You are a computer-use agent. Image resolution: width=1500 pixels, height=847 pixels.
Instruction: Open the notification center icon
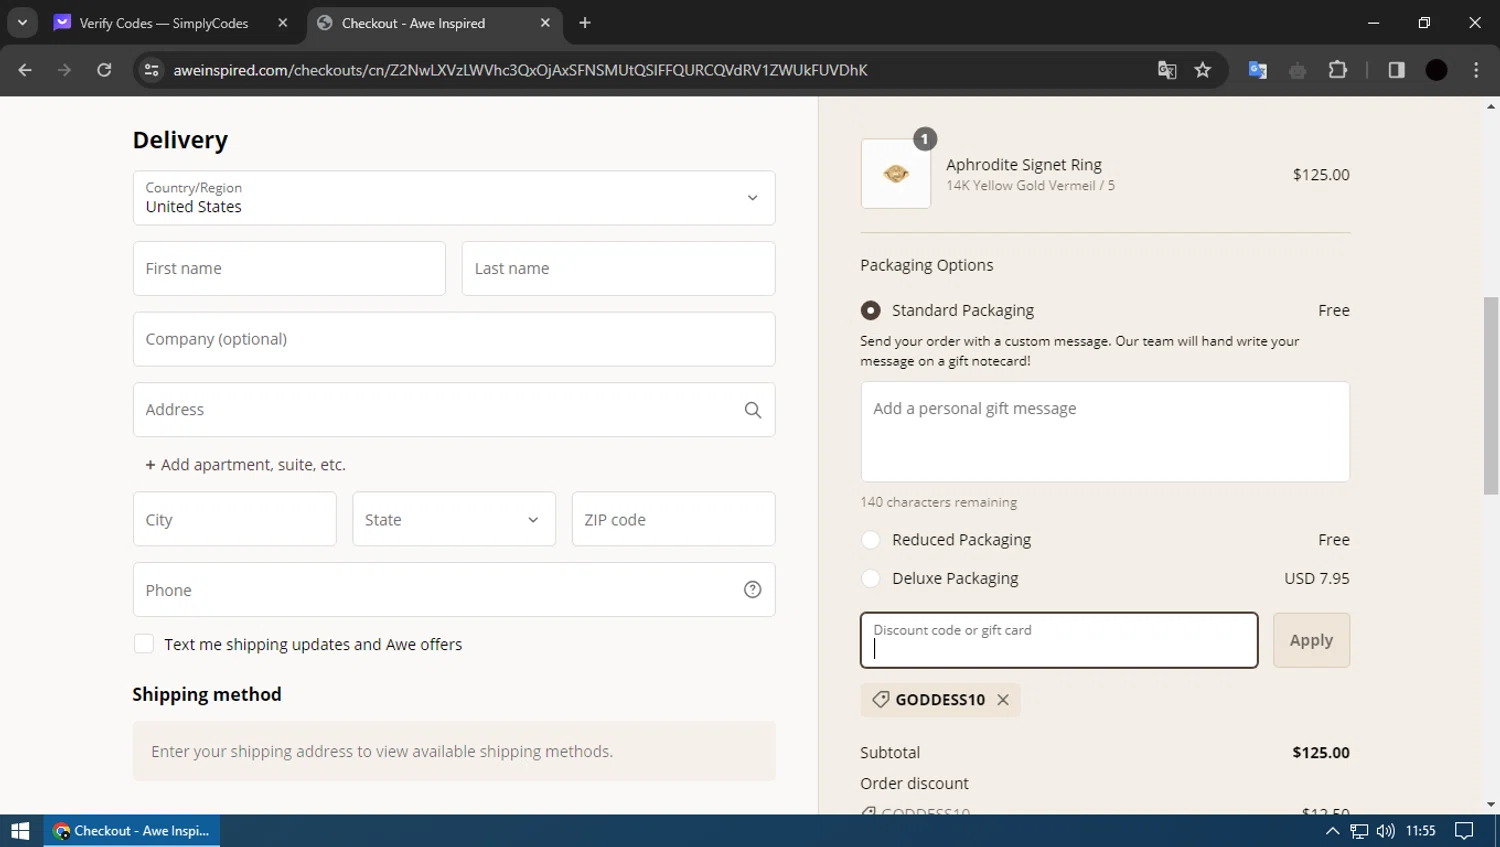click(x=1464, y=831)
